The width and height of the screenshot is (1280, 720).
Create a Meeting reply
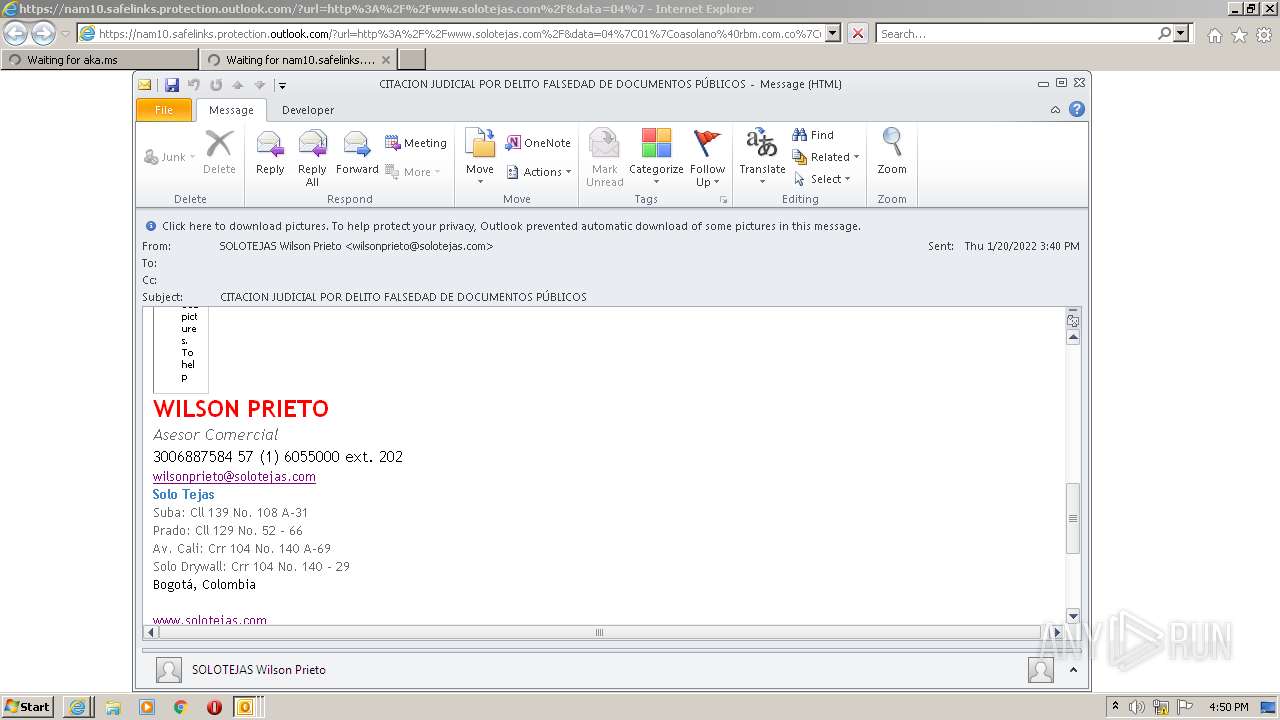(416, 143)
